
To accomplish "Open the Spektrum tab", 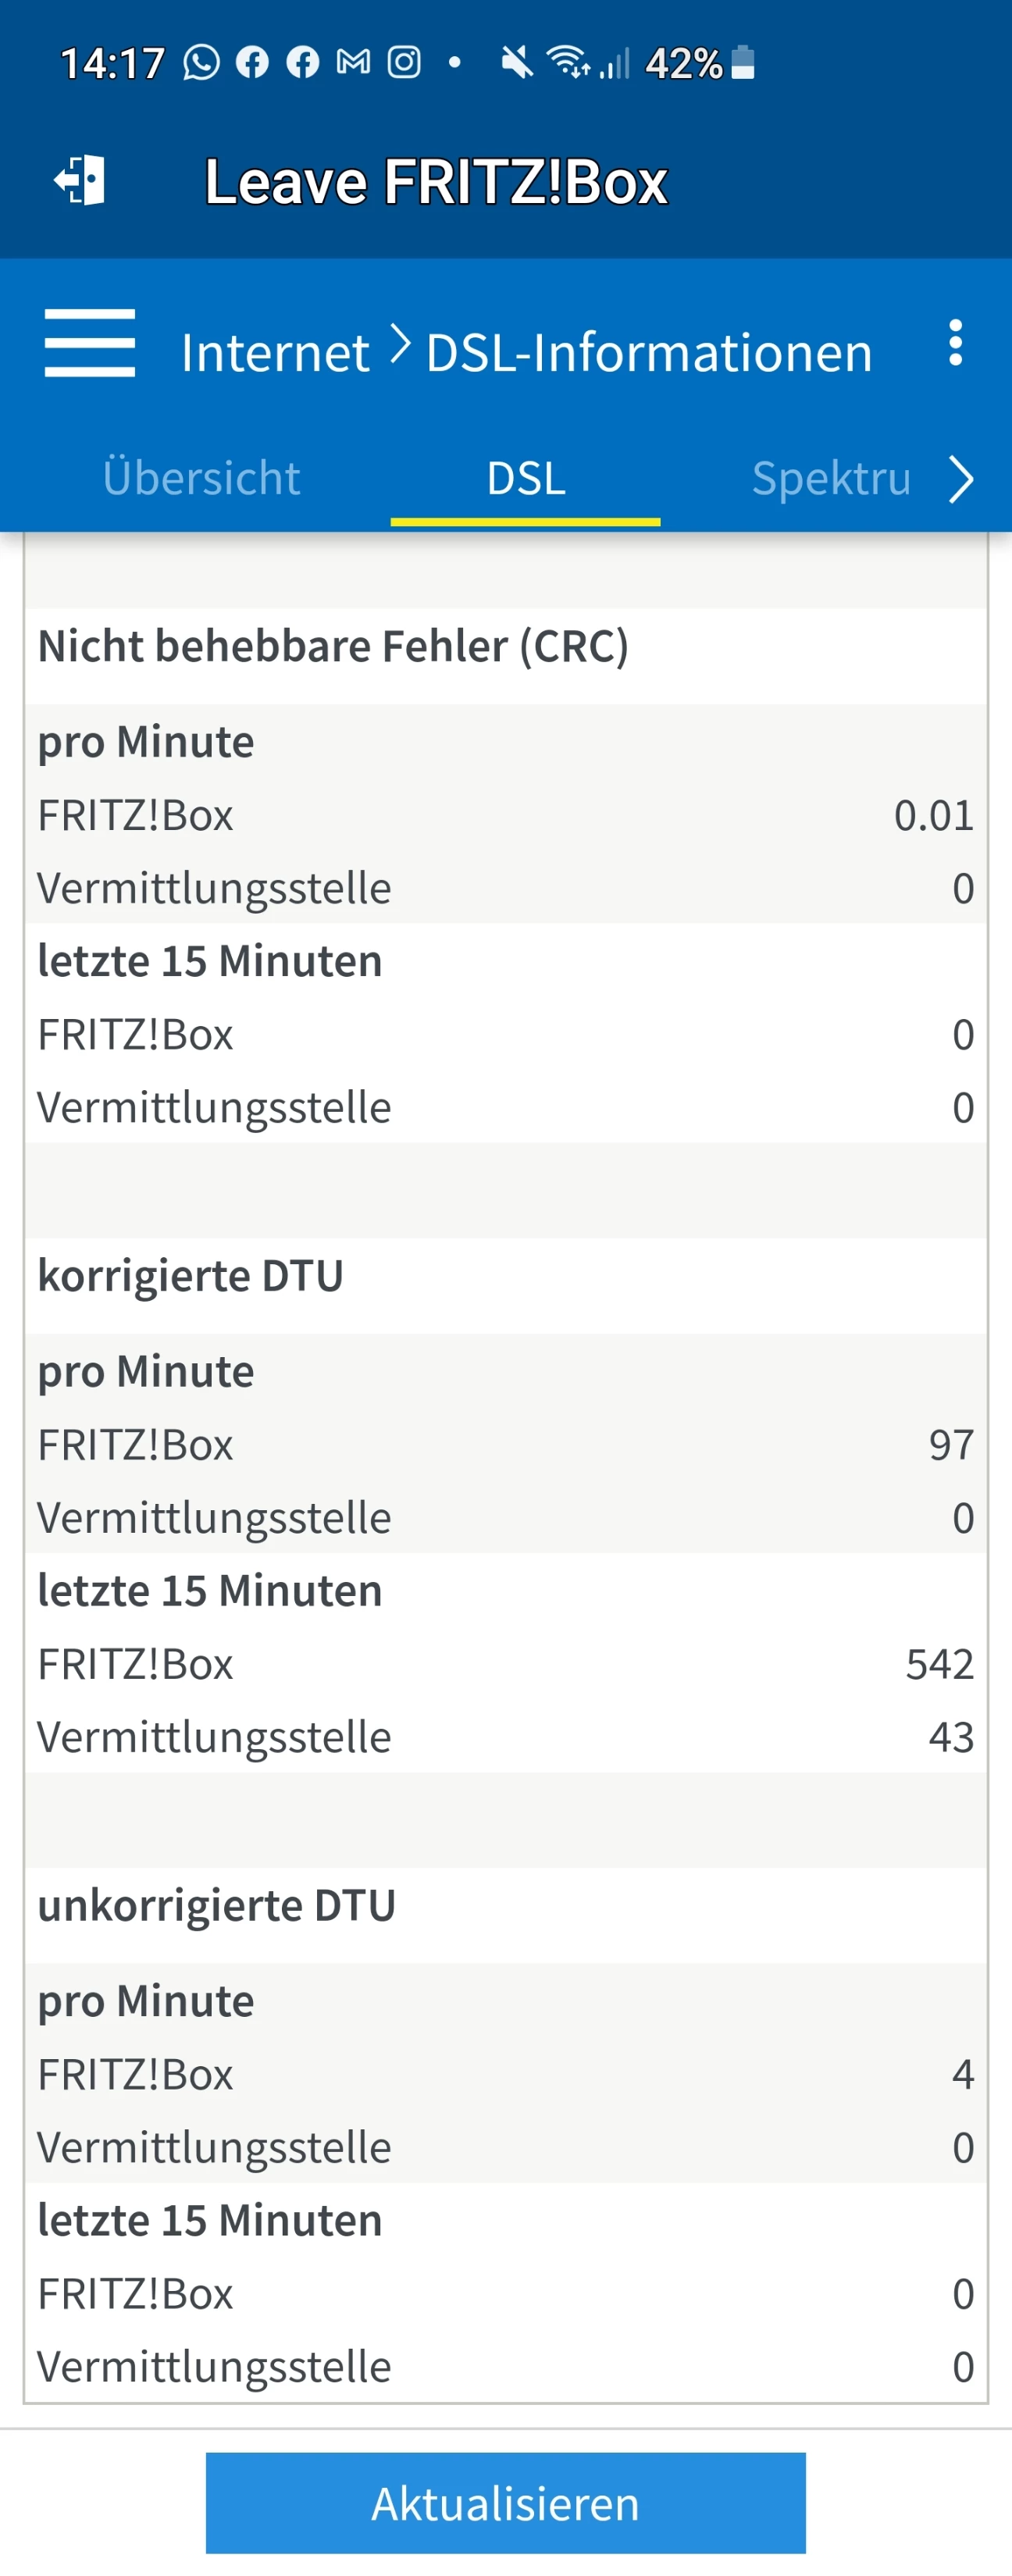I will [x=831, y=478].
